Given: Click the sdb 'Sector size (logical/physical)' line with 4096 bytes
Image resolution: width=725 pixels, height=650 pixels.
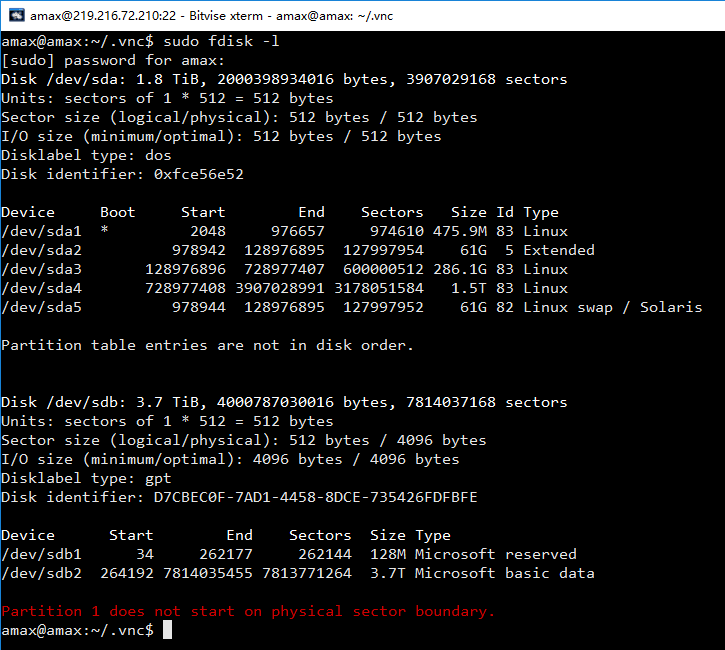Looking at the screenshot, I should coord(244,440).
